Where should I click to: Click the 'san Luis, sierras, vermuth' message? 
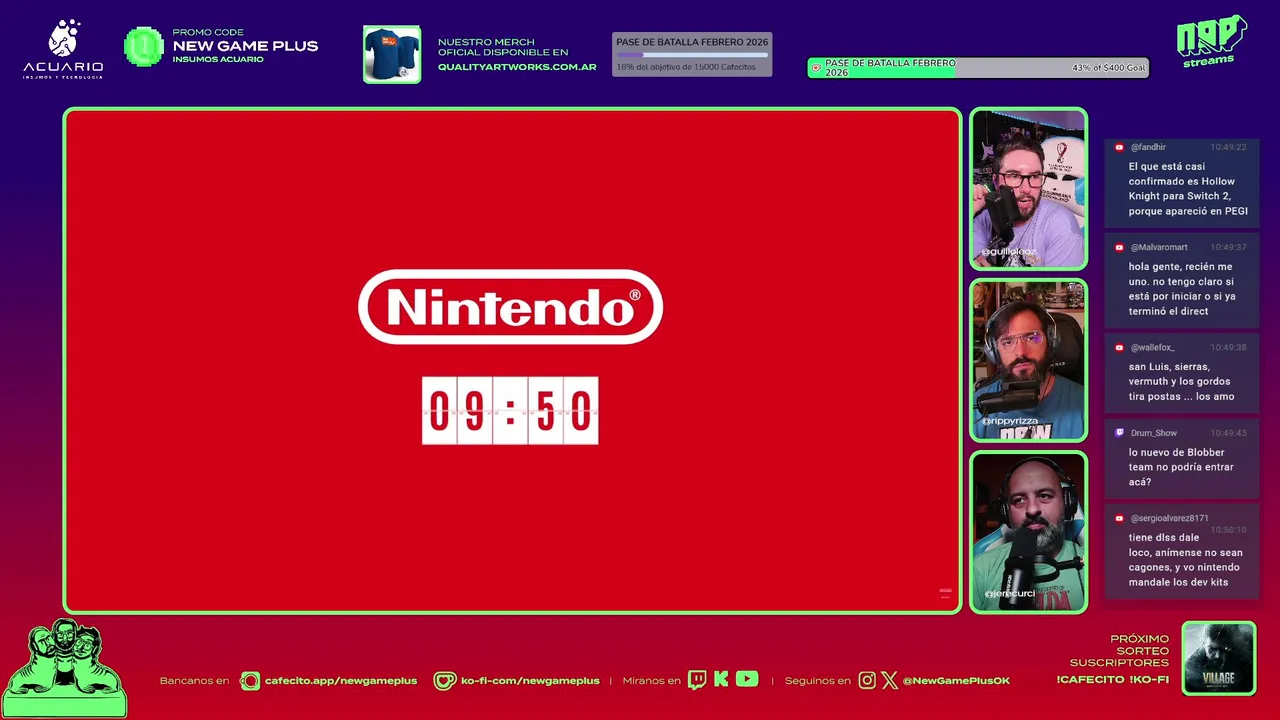[x=1181, y=381]
